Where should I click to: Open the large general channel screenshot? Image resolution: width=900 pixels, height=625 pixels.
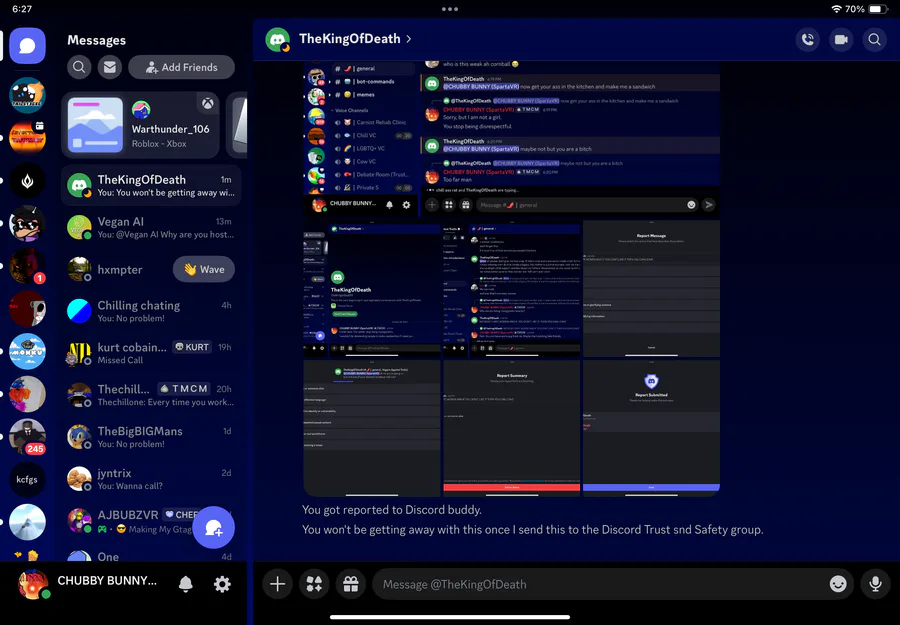pos(511,139)
